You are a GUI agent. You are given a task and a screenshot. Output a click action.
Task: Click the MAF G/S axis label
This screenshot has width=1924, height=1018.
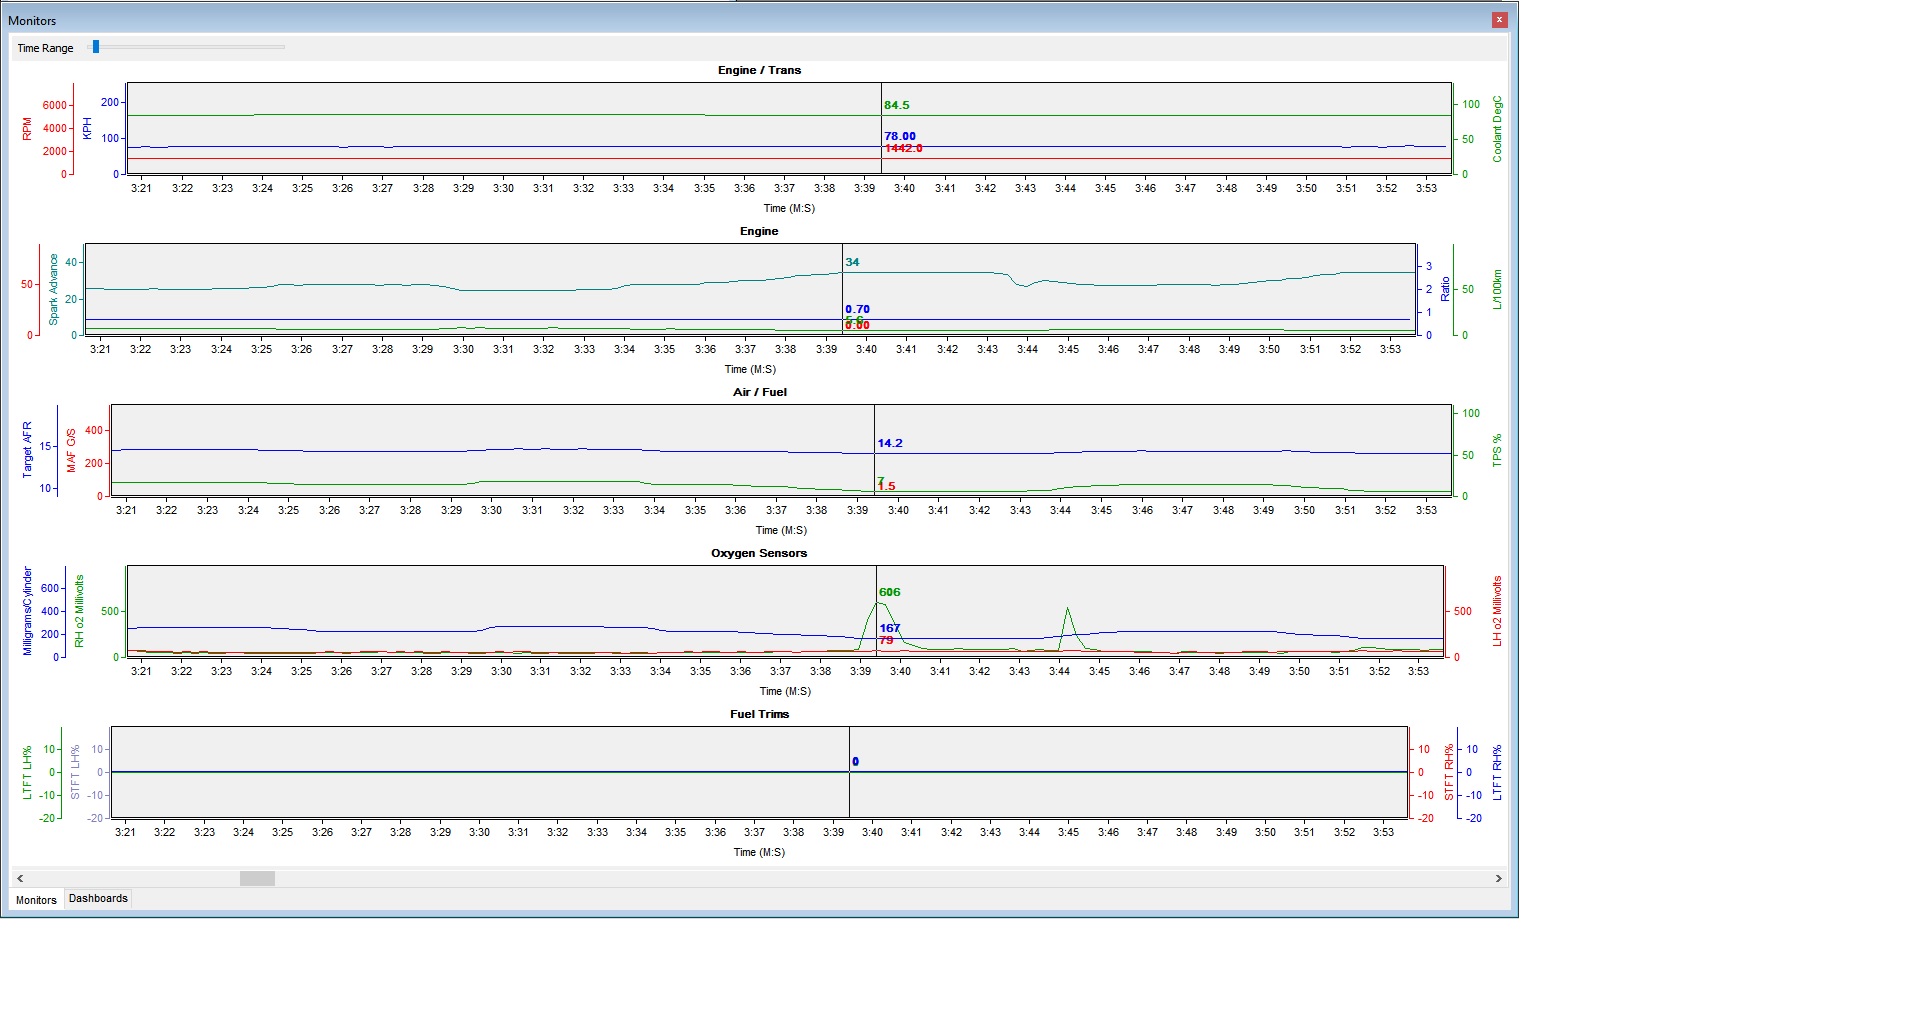(x=71, y=450)
